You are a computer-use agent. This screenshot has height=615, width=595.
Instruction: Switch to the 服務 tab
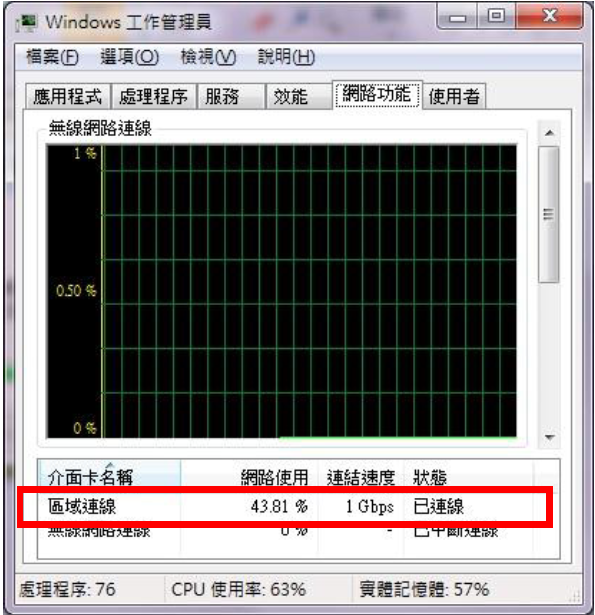click(230, 96)
